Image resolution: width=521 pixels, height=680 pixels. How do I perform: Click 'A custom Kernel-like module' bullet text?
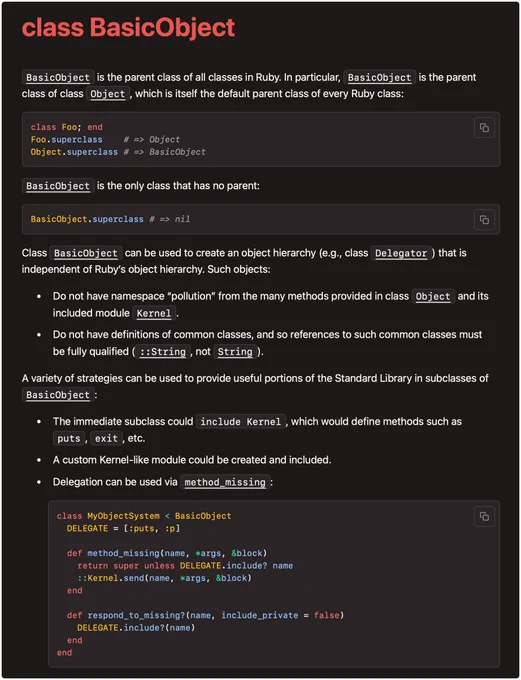point(192,460)
